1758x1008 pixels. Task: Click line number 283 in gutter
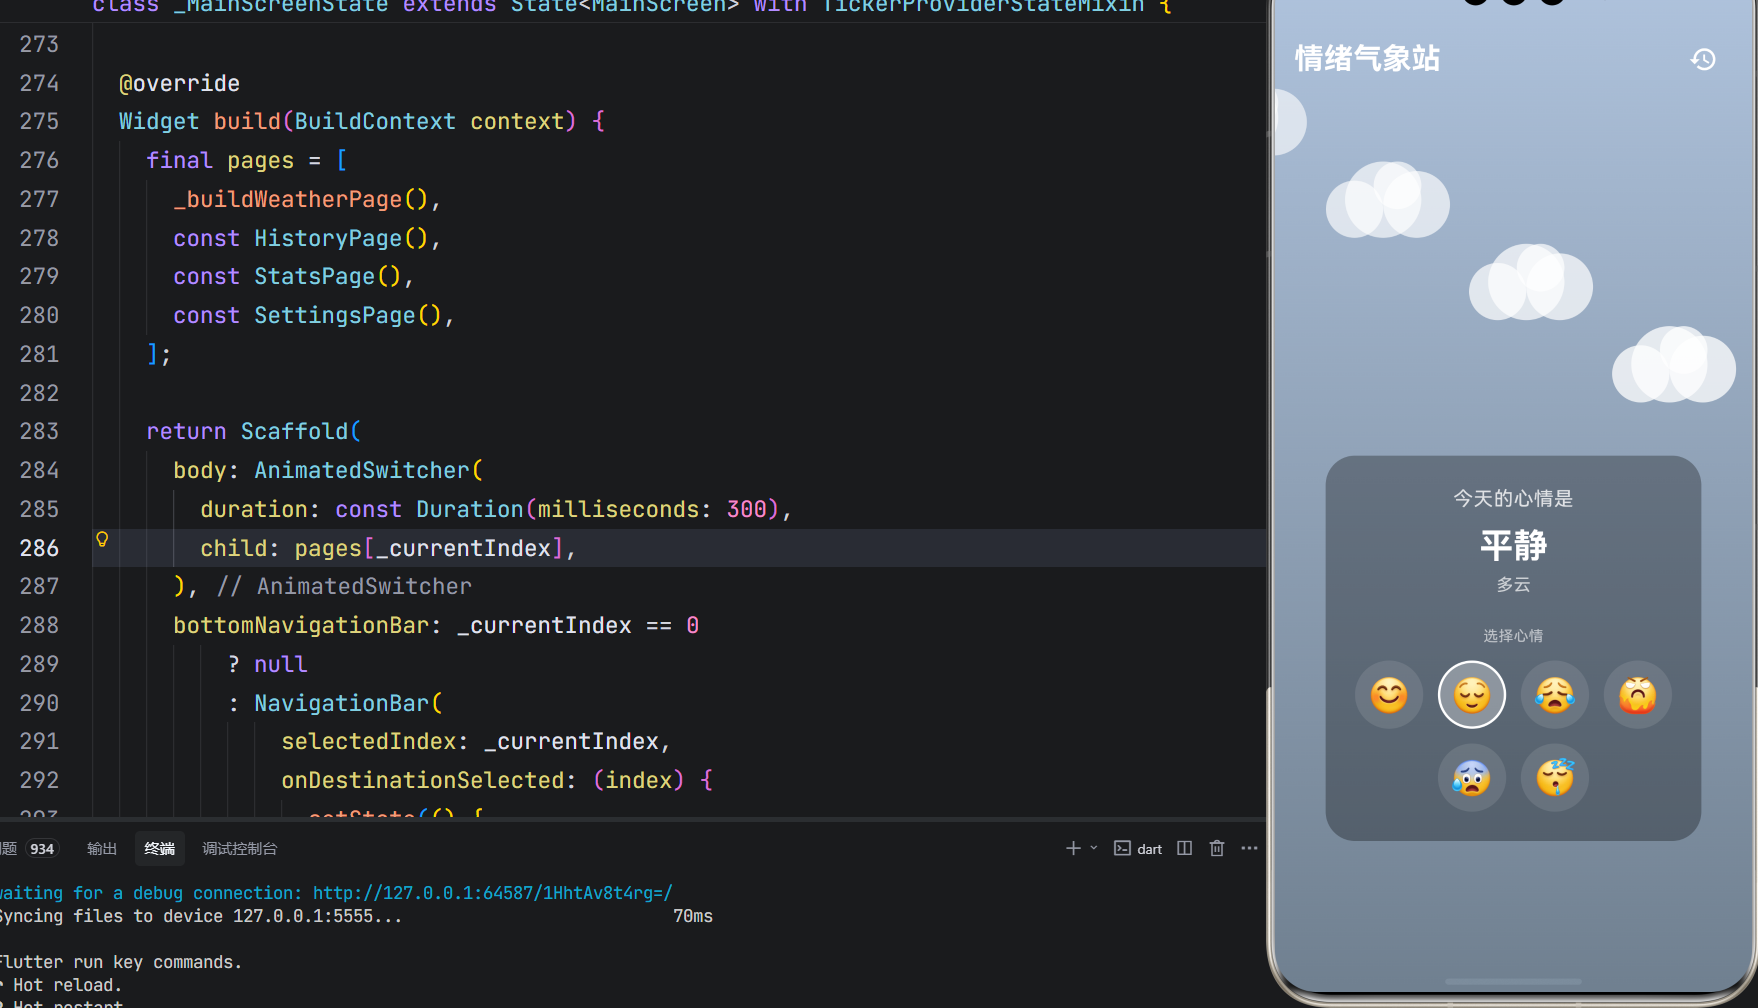tap(39, 431)
